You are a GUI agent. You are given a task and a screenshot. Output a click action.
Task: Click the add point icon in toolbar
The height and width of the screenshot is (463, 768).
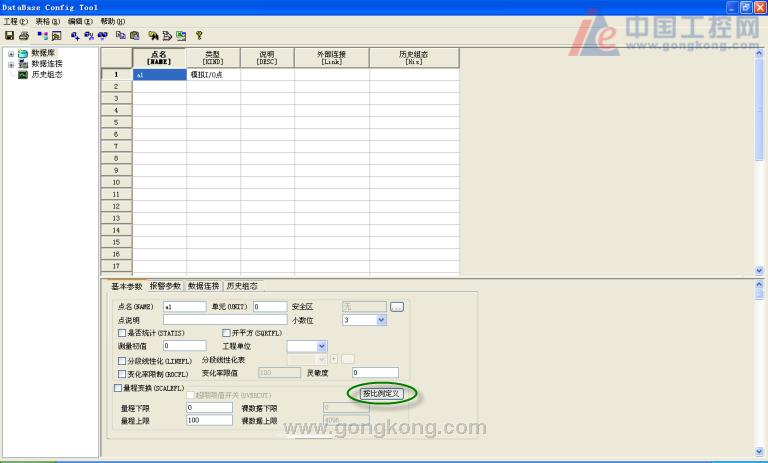[x=75, y=35]
